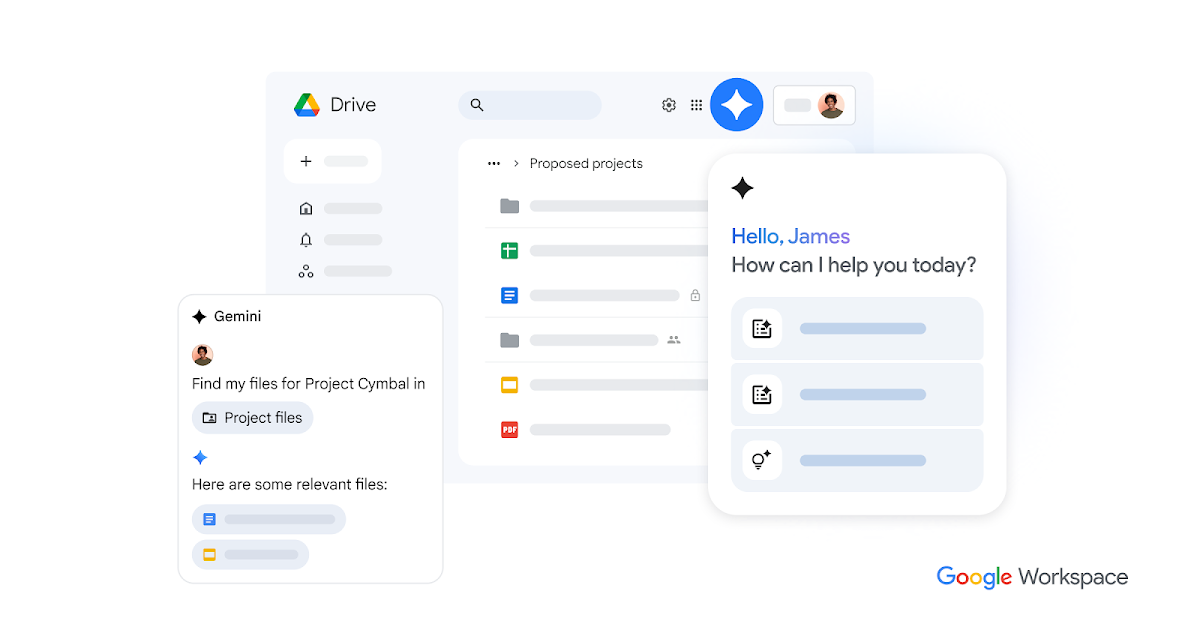The image size is (1200, 630).
Task: Click the Google Drive logo
Action: 306,105
